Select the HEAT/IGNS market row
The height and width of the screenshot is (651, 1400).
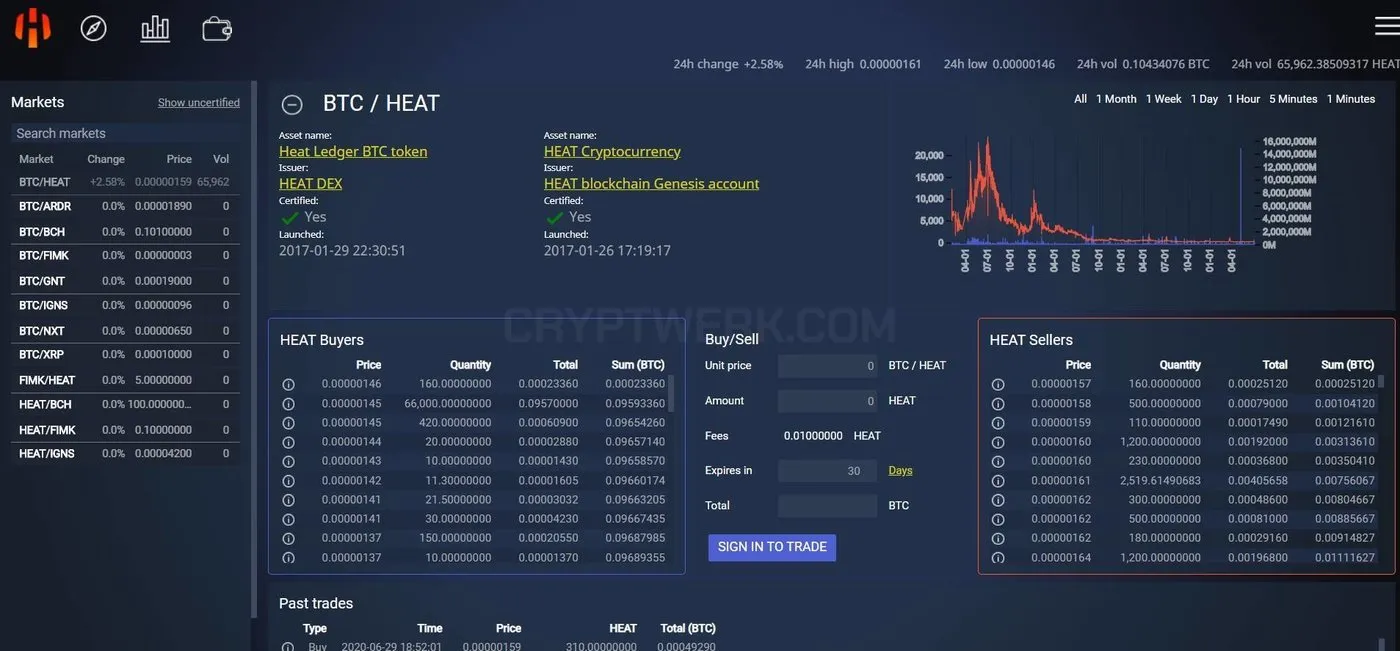point(125,453)
